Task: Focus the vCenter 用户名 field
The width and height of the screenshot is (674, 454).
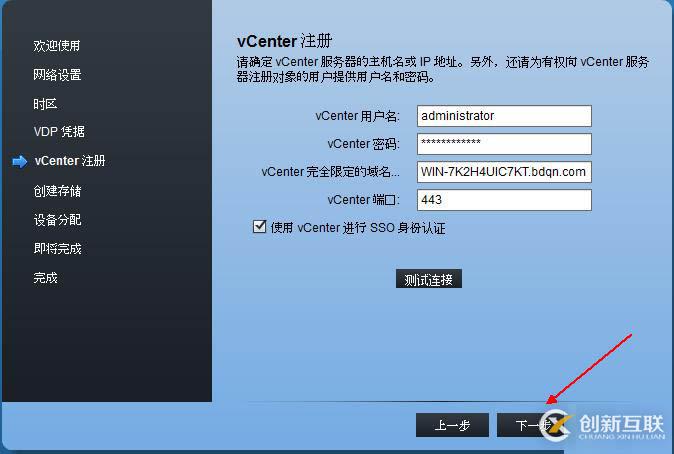Action: tap(504, 116)
